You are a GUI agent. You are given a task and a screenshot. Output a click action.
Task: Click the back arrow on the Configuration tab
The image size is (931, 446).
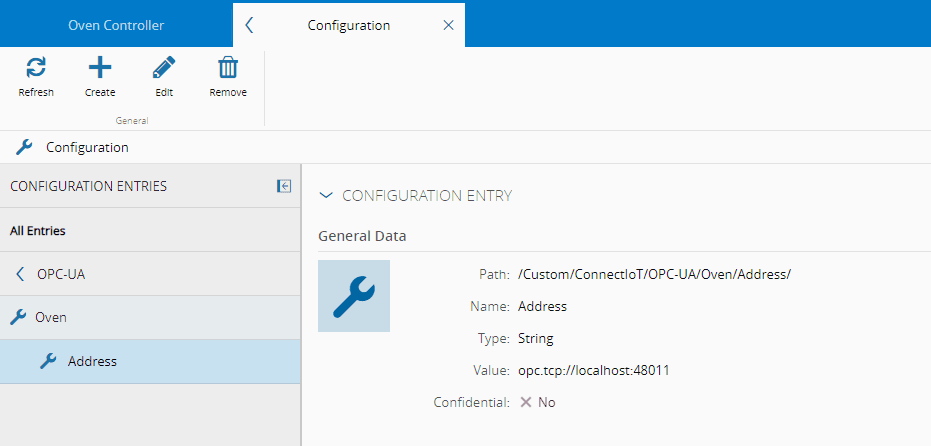[x=249, y=25]
